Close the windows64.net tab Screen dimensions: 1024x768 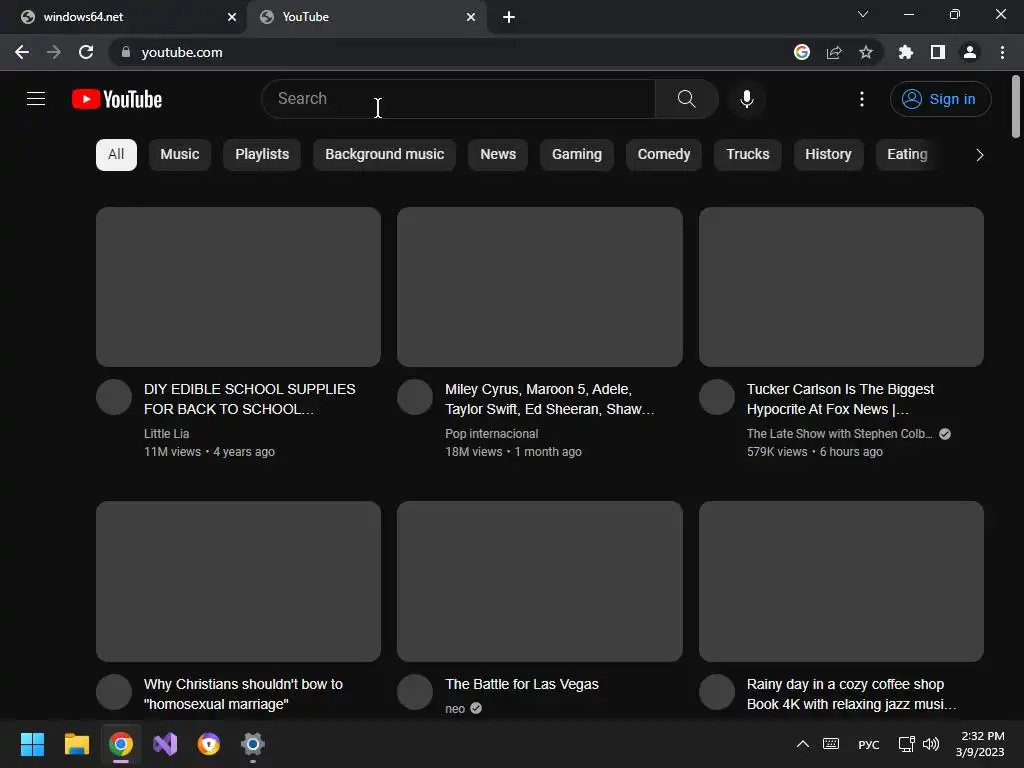(232, 17)
